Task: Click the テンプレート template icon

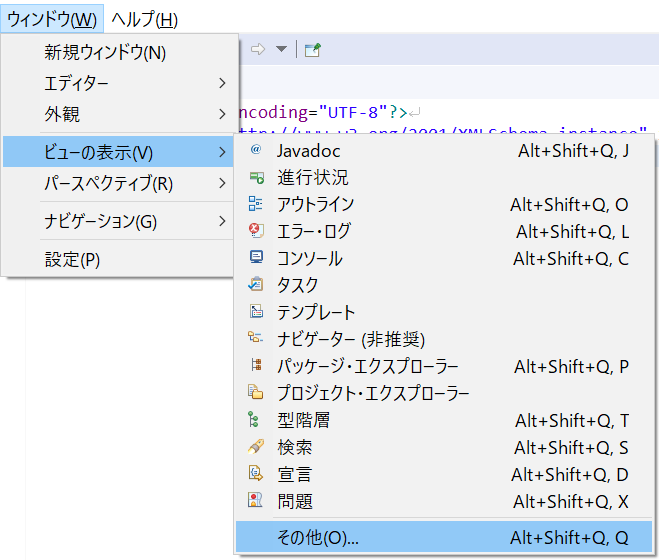Action: click(256, 312)
